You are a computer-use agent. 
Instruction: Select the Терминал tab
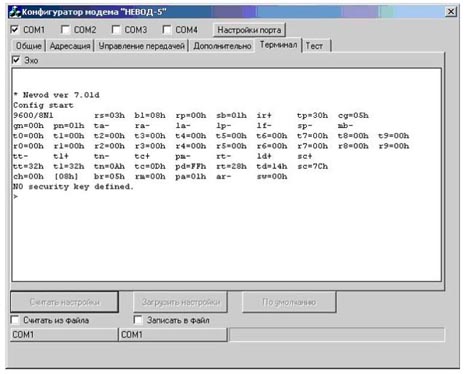coord(278,45)
